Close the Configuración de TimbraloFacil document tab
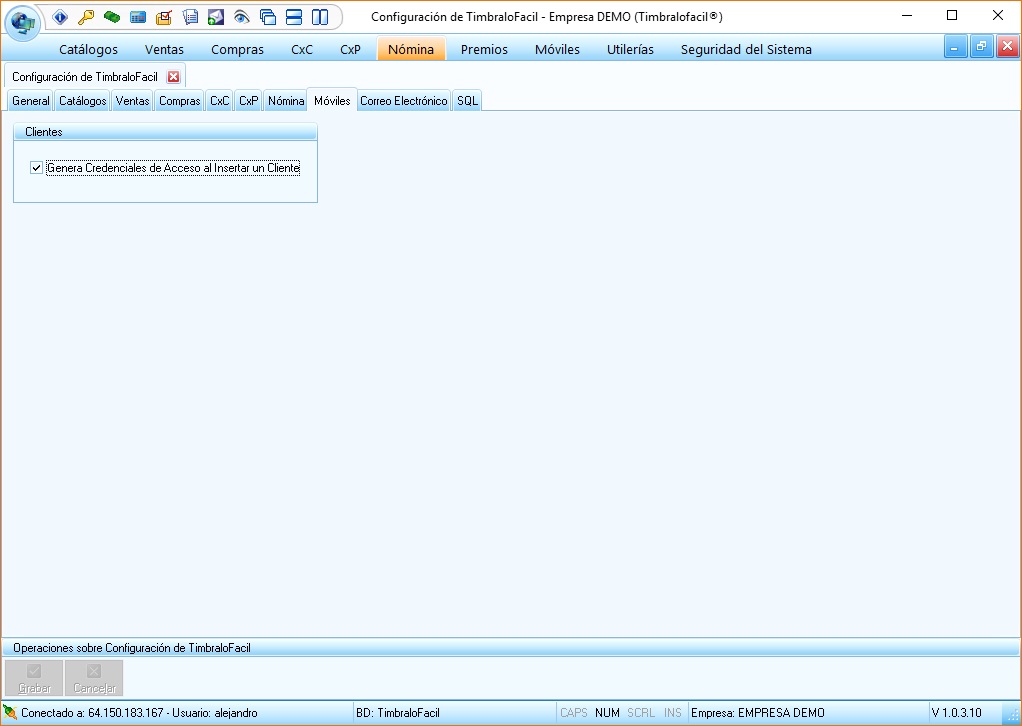Screen dimensions: 1022x726 (173, 77)
